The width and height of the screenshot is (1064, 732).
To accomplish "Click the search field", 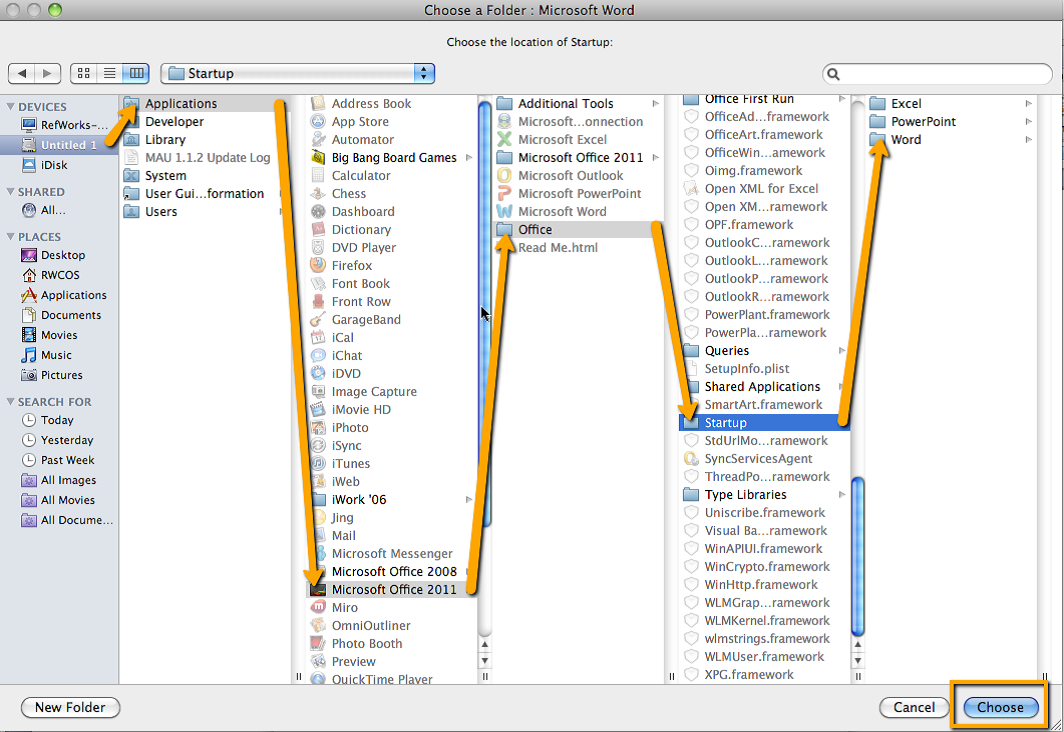I will point(937,74).
